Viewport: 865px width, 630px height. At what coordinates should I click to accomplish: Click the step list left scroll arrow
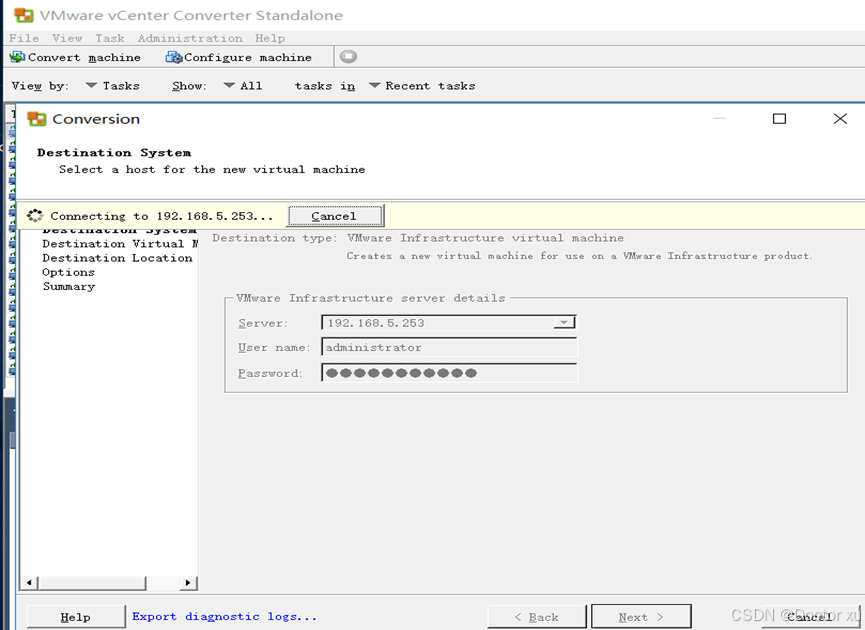[29, 583]
